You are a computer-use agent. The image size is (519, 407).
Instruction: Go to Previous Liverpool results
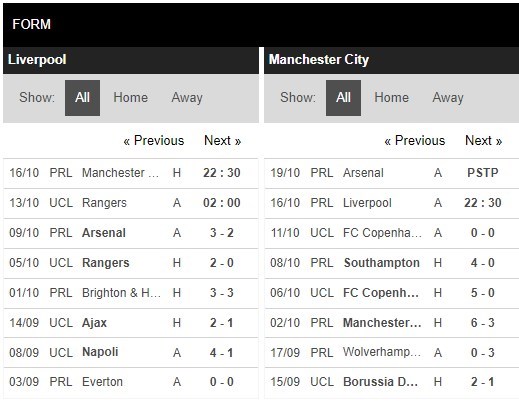click(154, 141)
